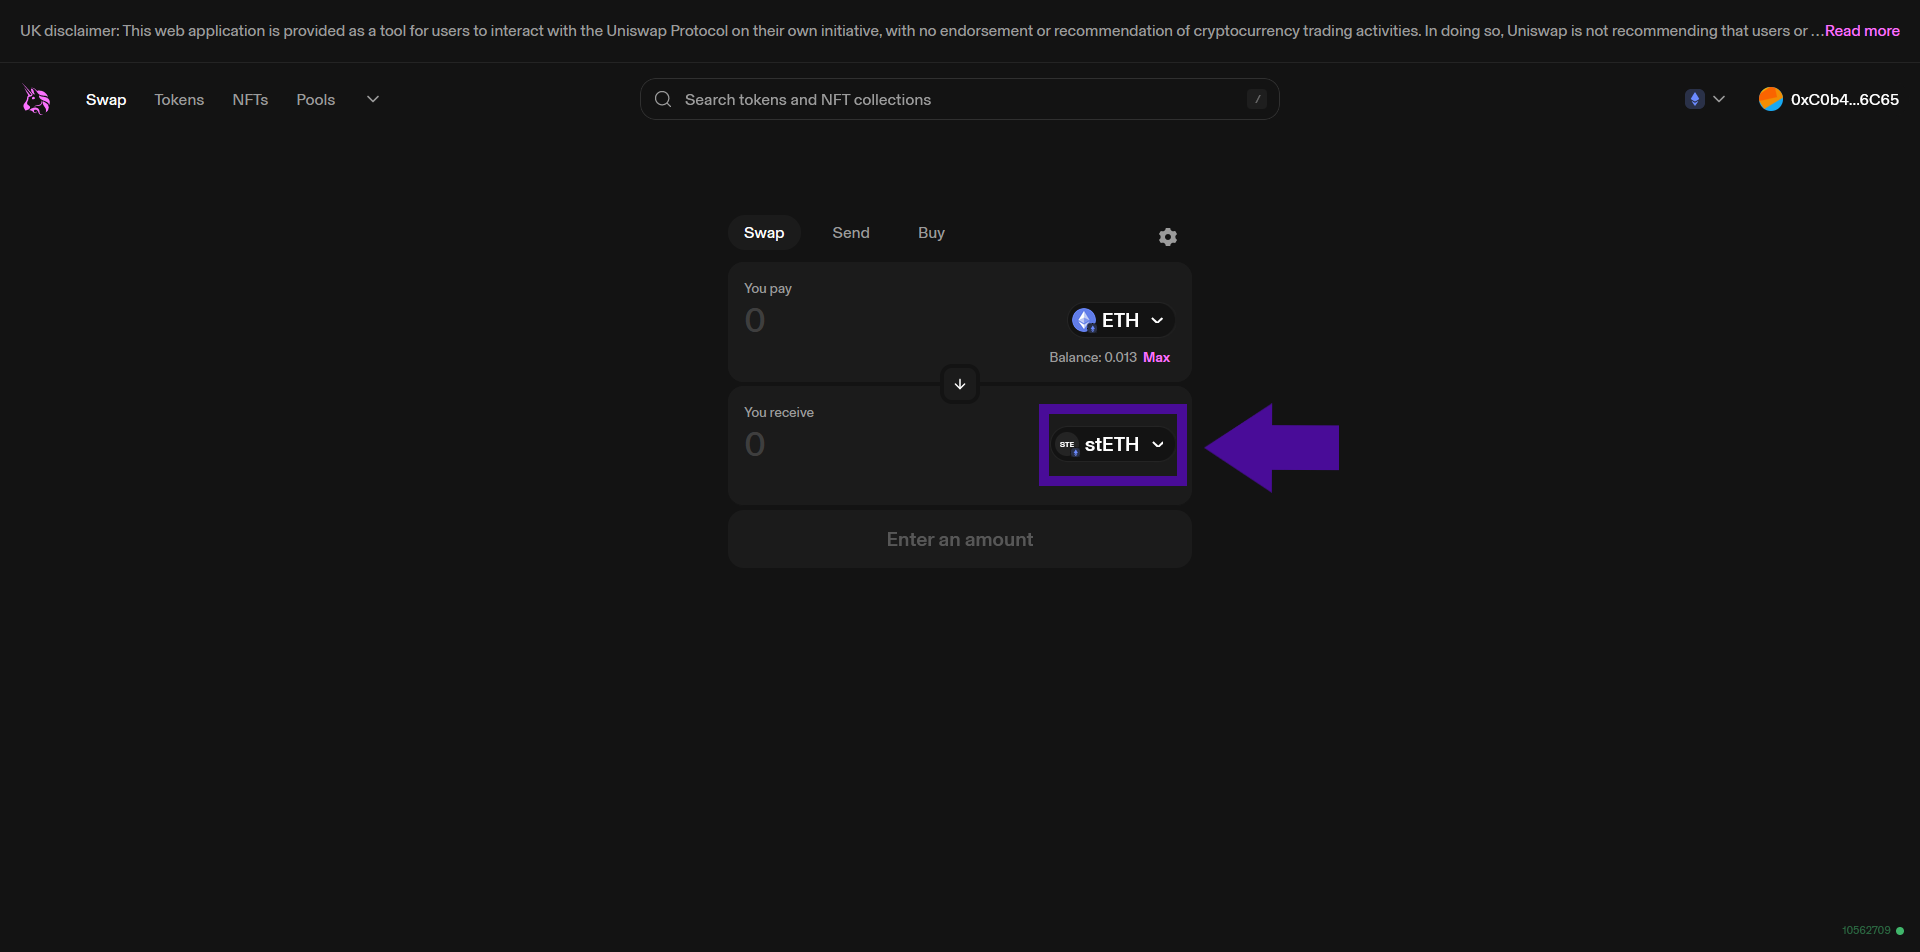Image resolution: width=1920 pixels, height=952 pixels.
Task: Expand the navigation more-options chevron
Action: pos(373,99)
